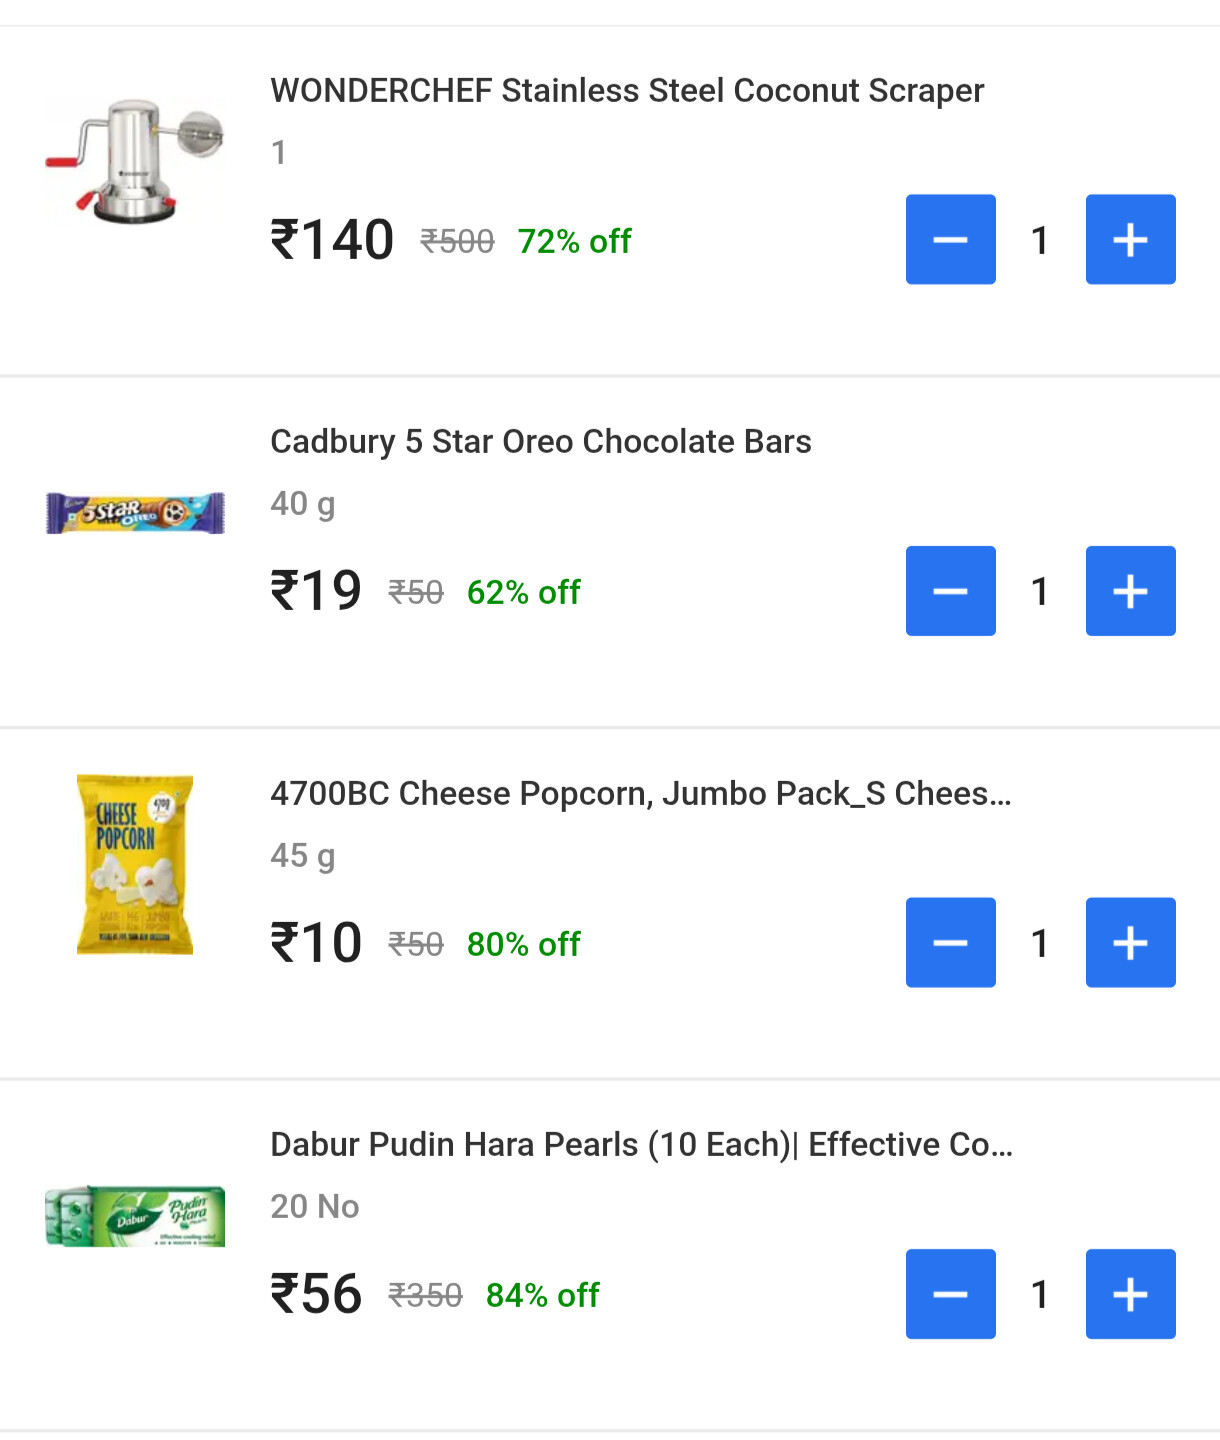This screenshot has height=1440, width=1220.
Task: Click the 62% off discount label
Action: pos(523,592)
